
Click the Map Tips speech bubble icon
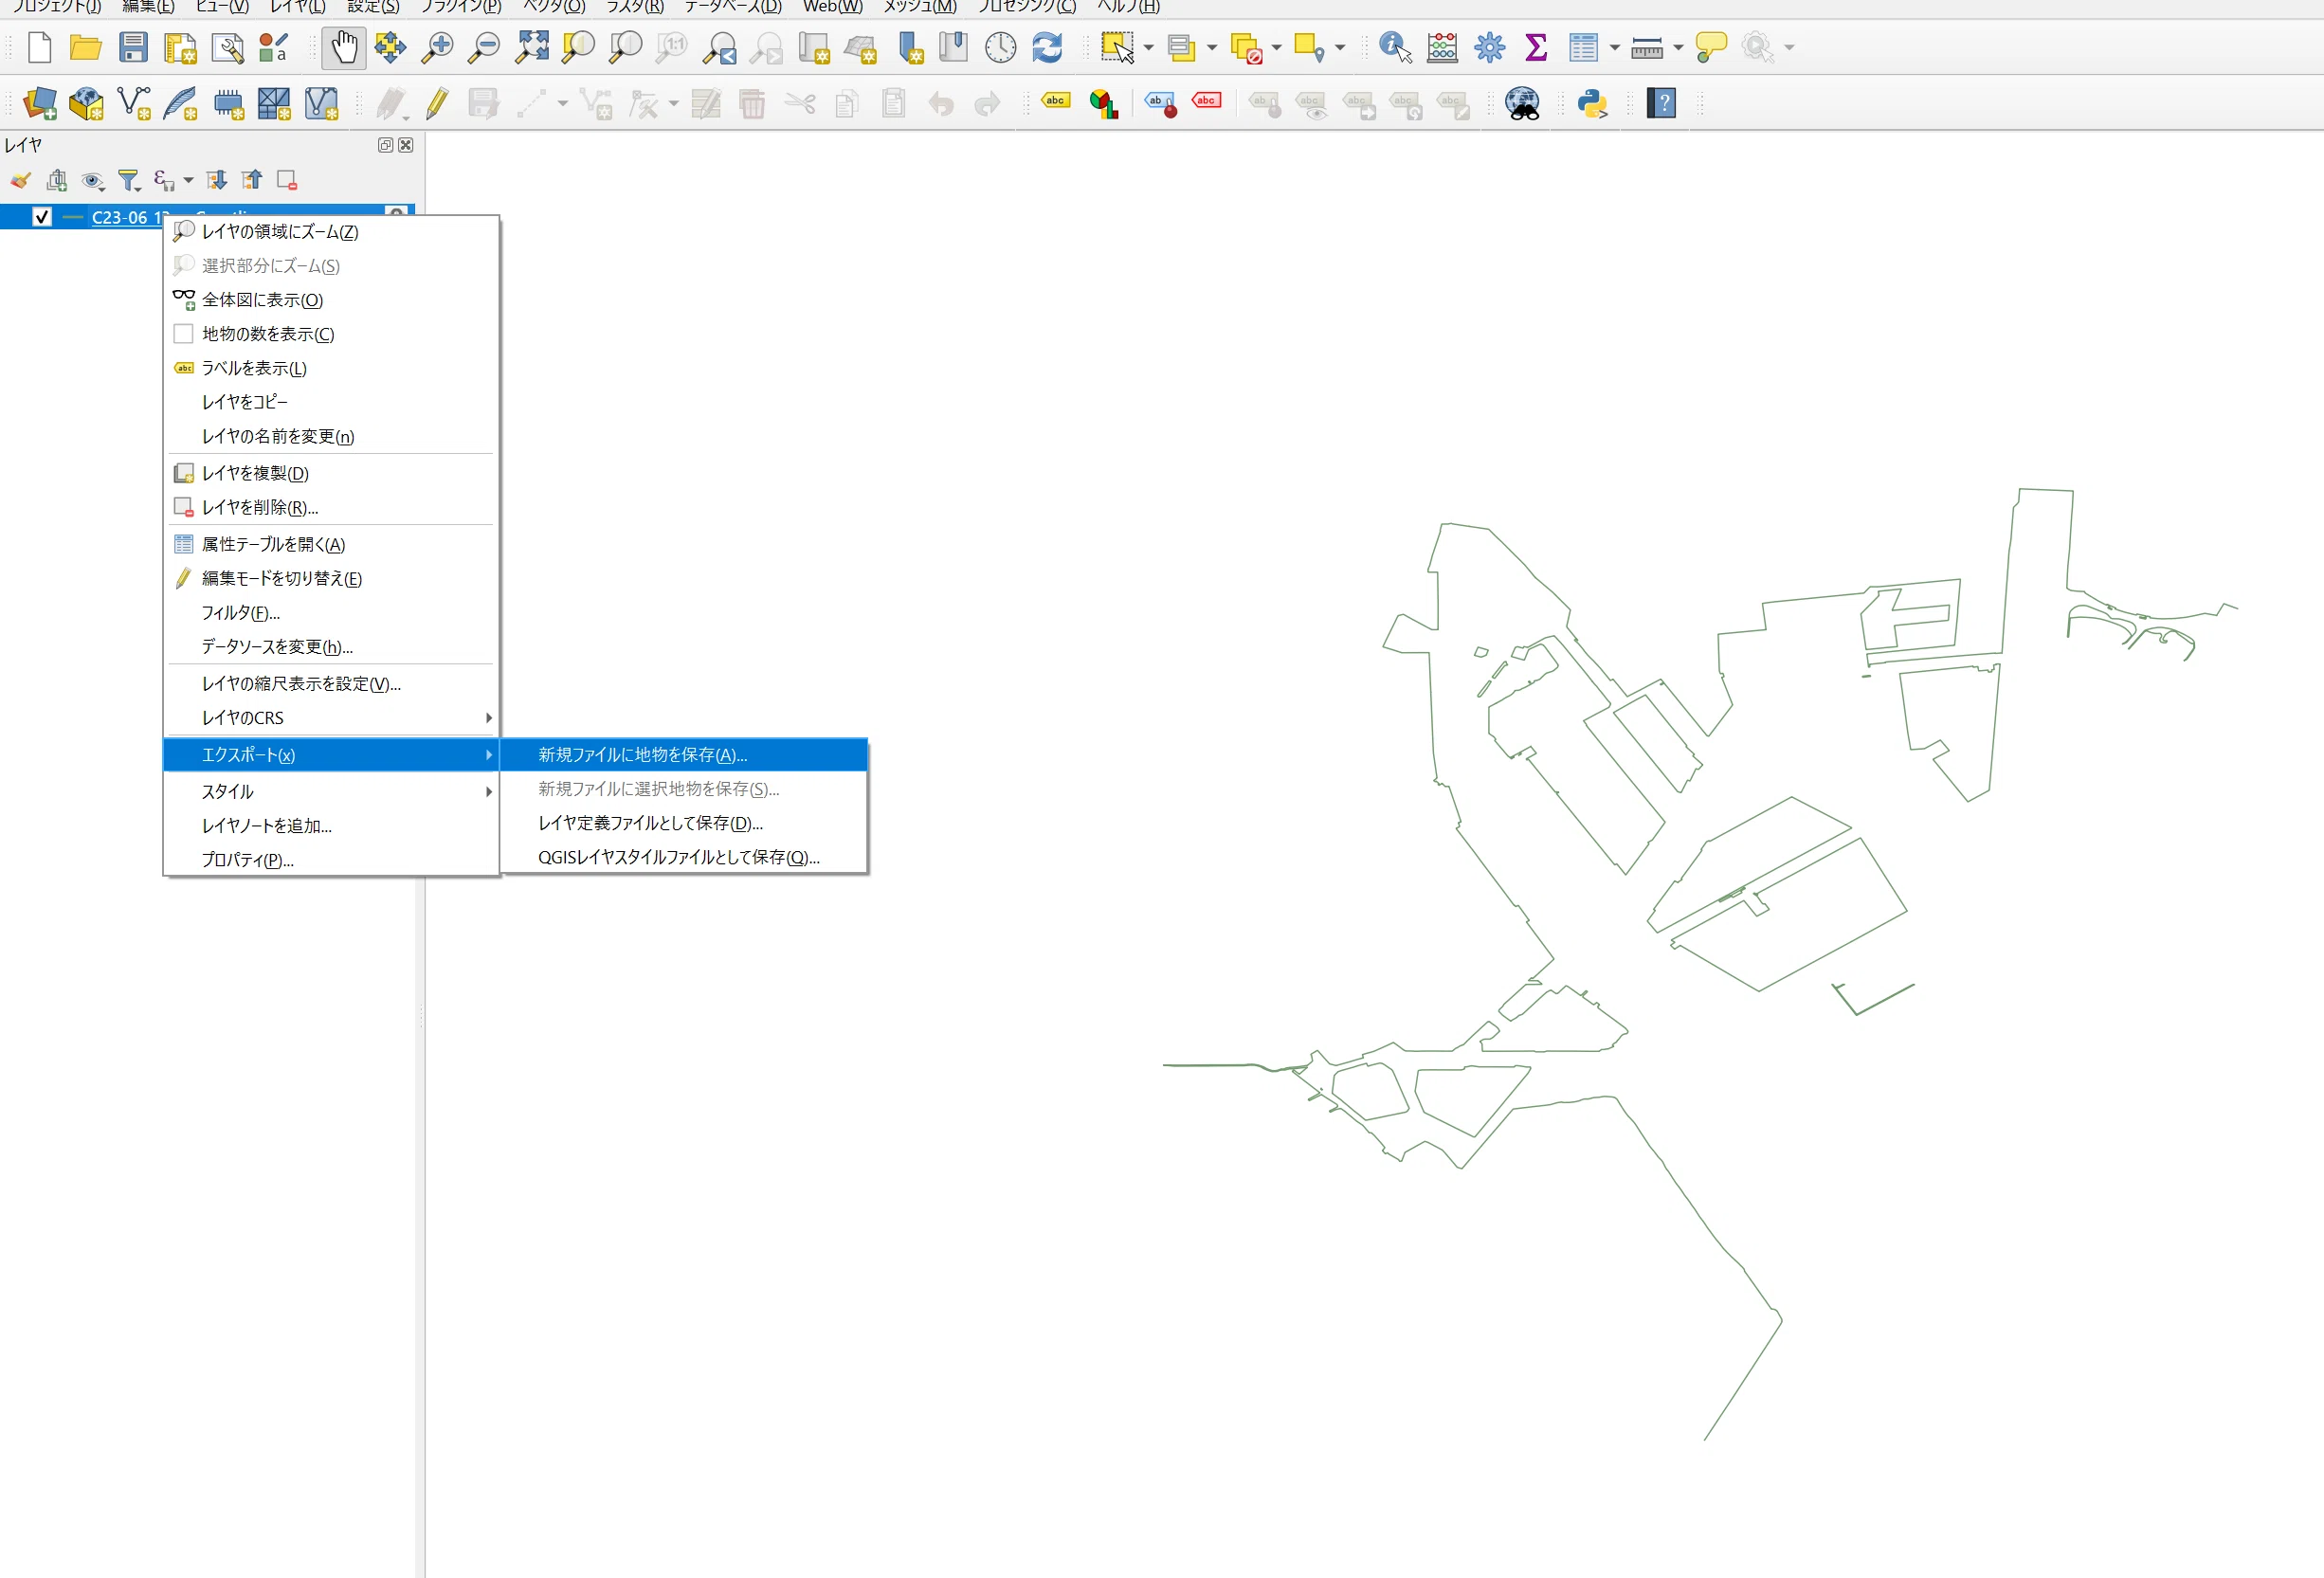pyautogui.click(x=1711, y=47)
